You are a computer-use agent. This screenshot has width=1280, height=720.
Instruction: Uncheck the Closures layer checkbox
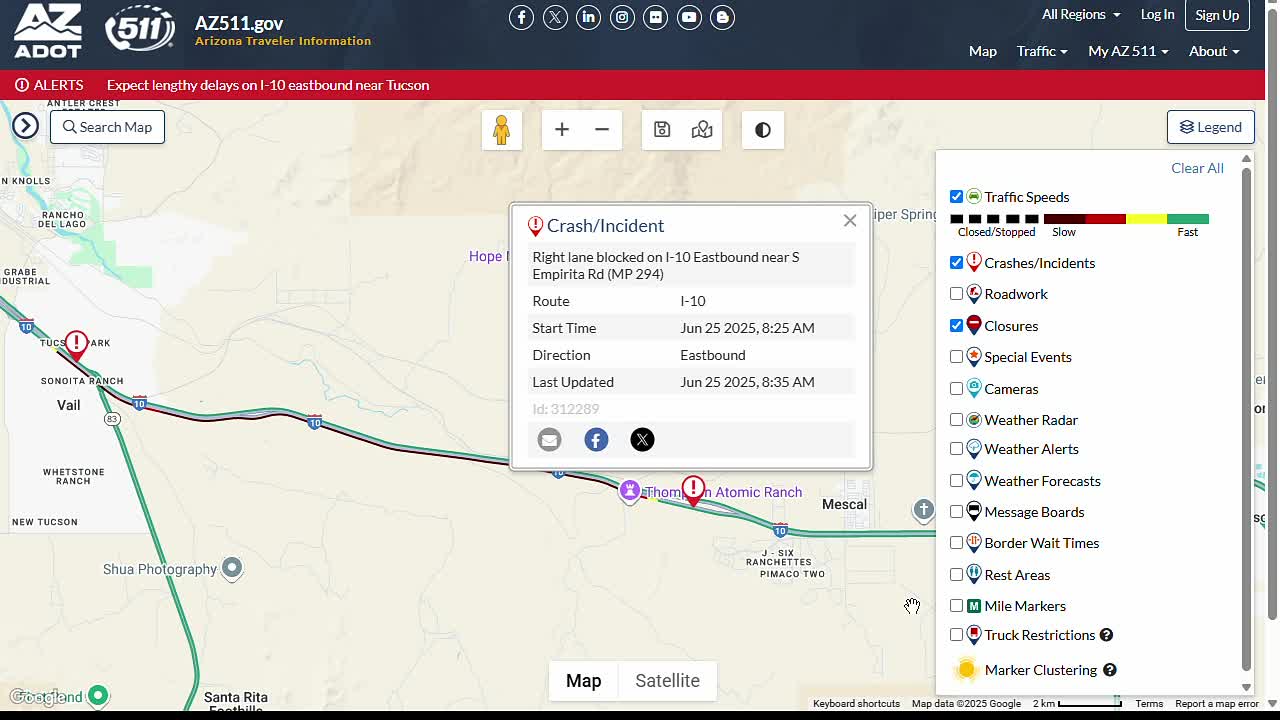(957, 326)
